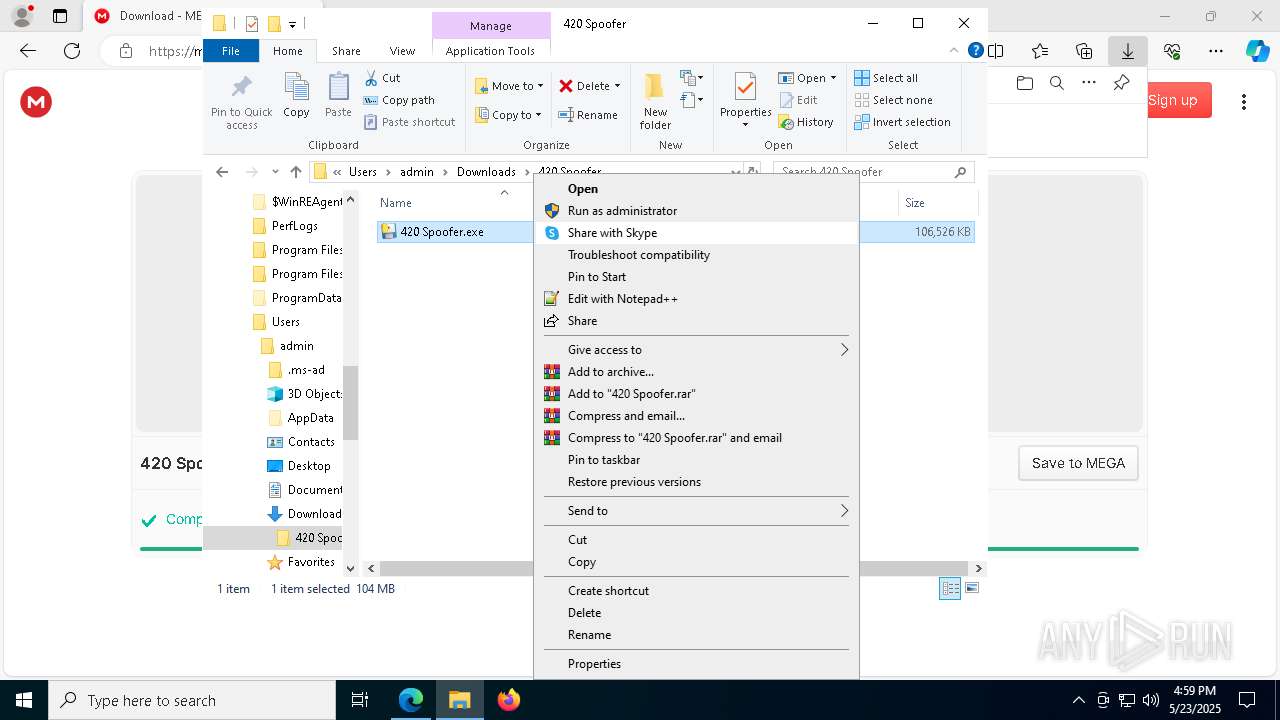
Task: Click Invert selection in ribbon
Action: 902,122
